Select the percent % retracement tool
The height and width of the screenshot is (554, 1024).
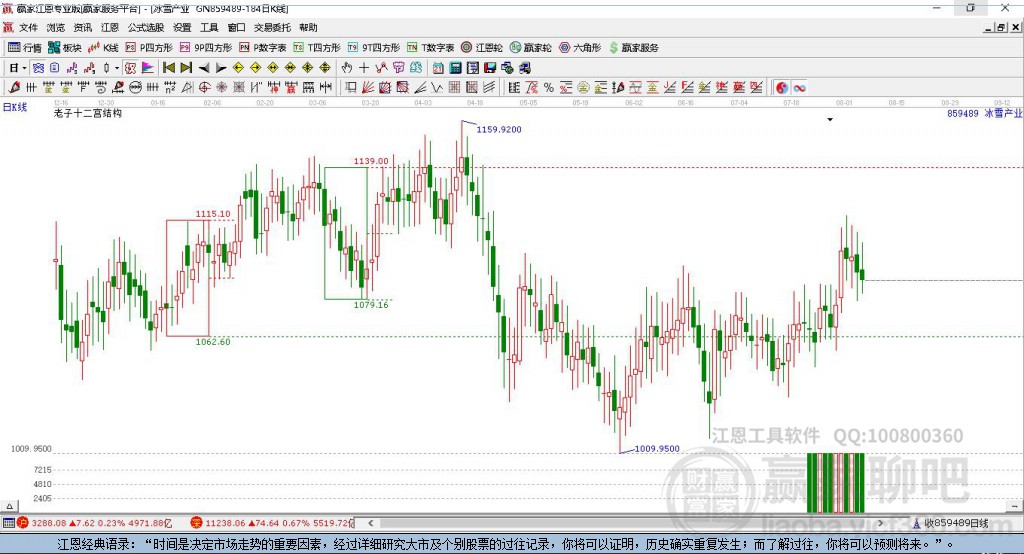549,88
